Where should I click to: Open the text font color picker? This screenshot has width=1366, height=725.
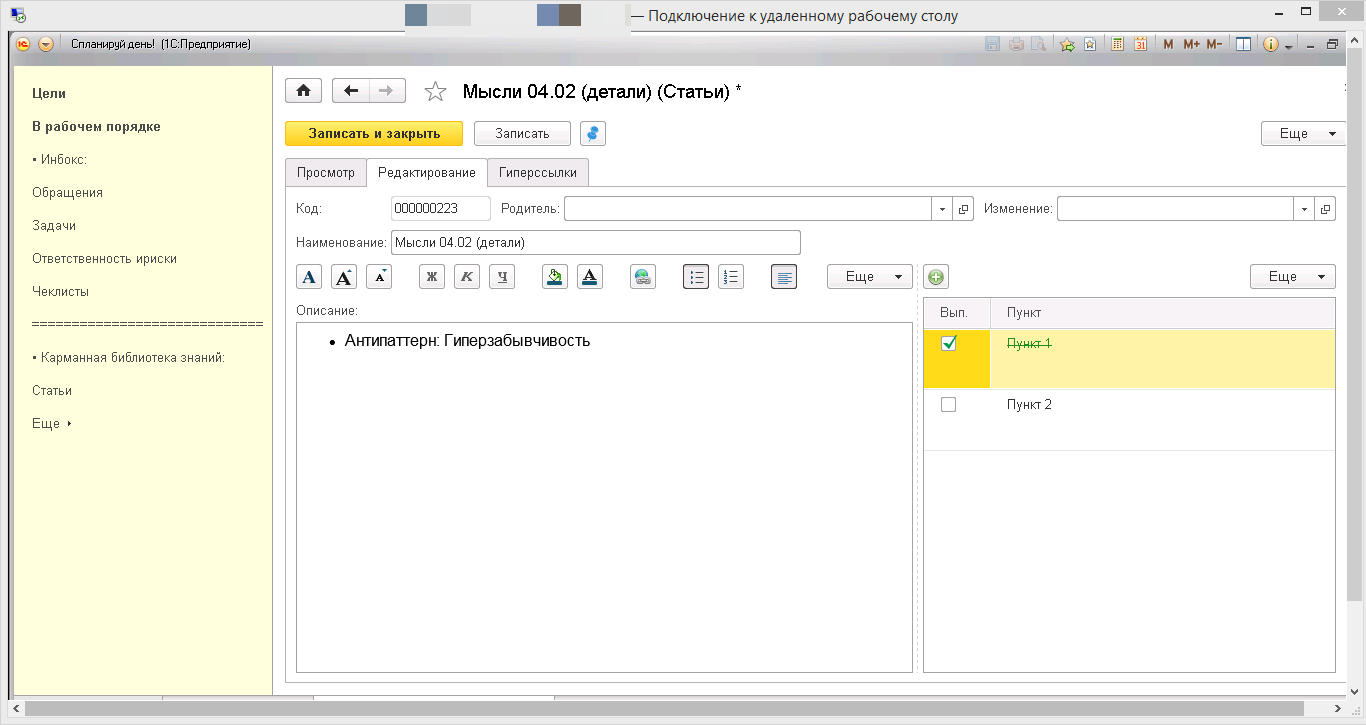click(x=590, y=277)
